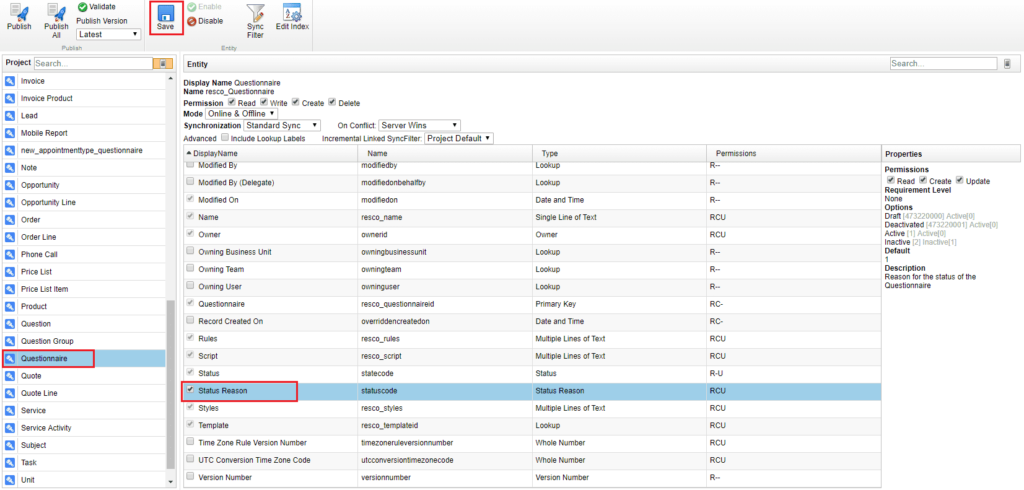The image size is (1024, 490).
Task: Select the UTC Conversion Time Zone Code row
Action: point(532,460)
